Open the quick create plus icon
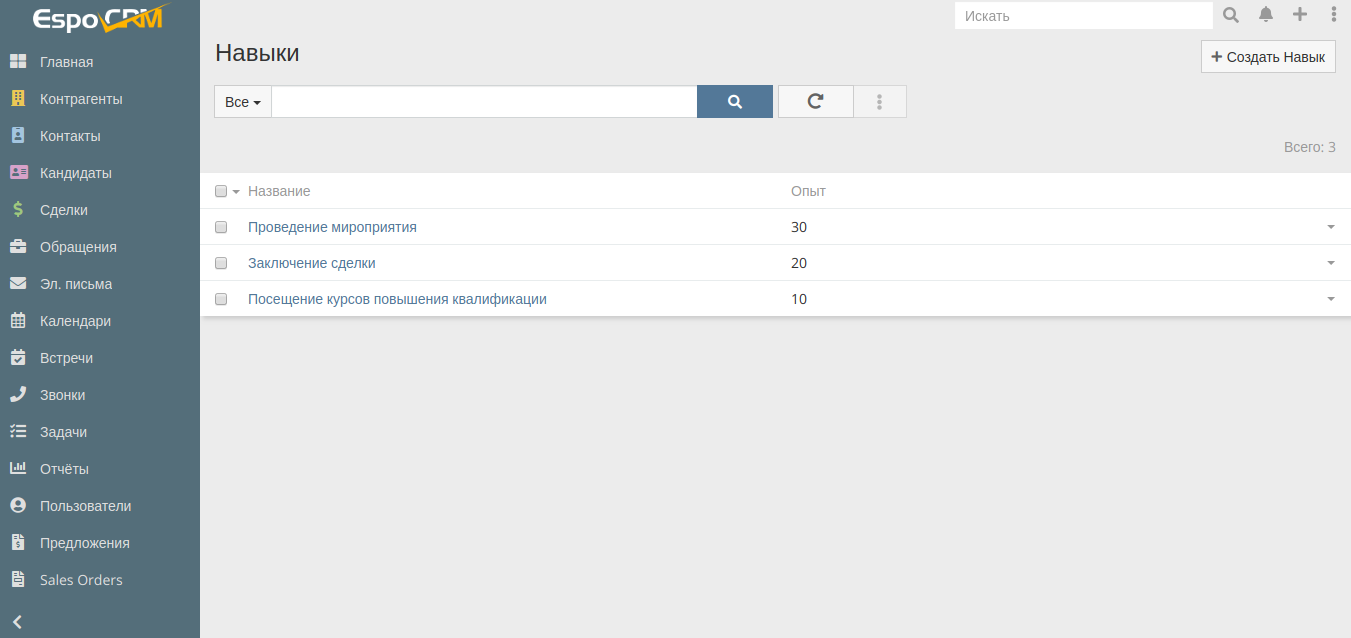This screenshot has width=1351, height=638. [1300, 15]
